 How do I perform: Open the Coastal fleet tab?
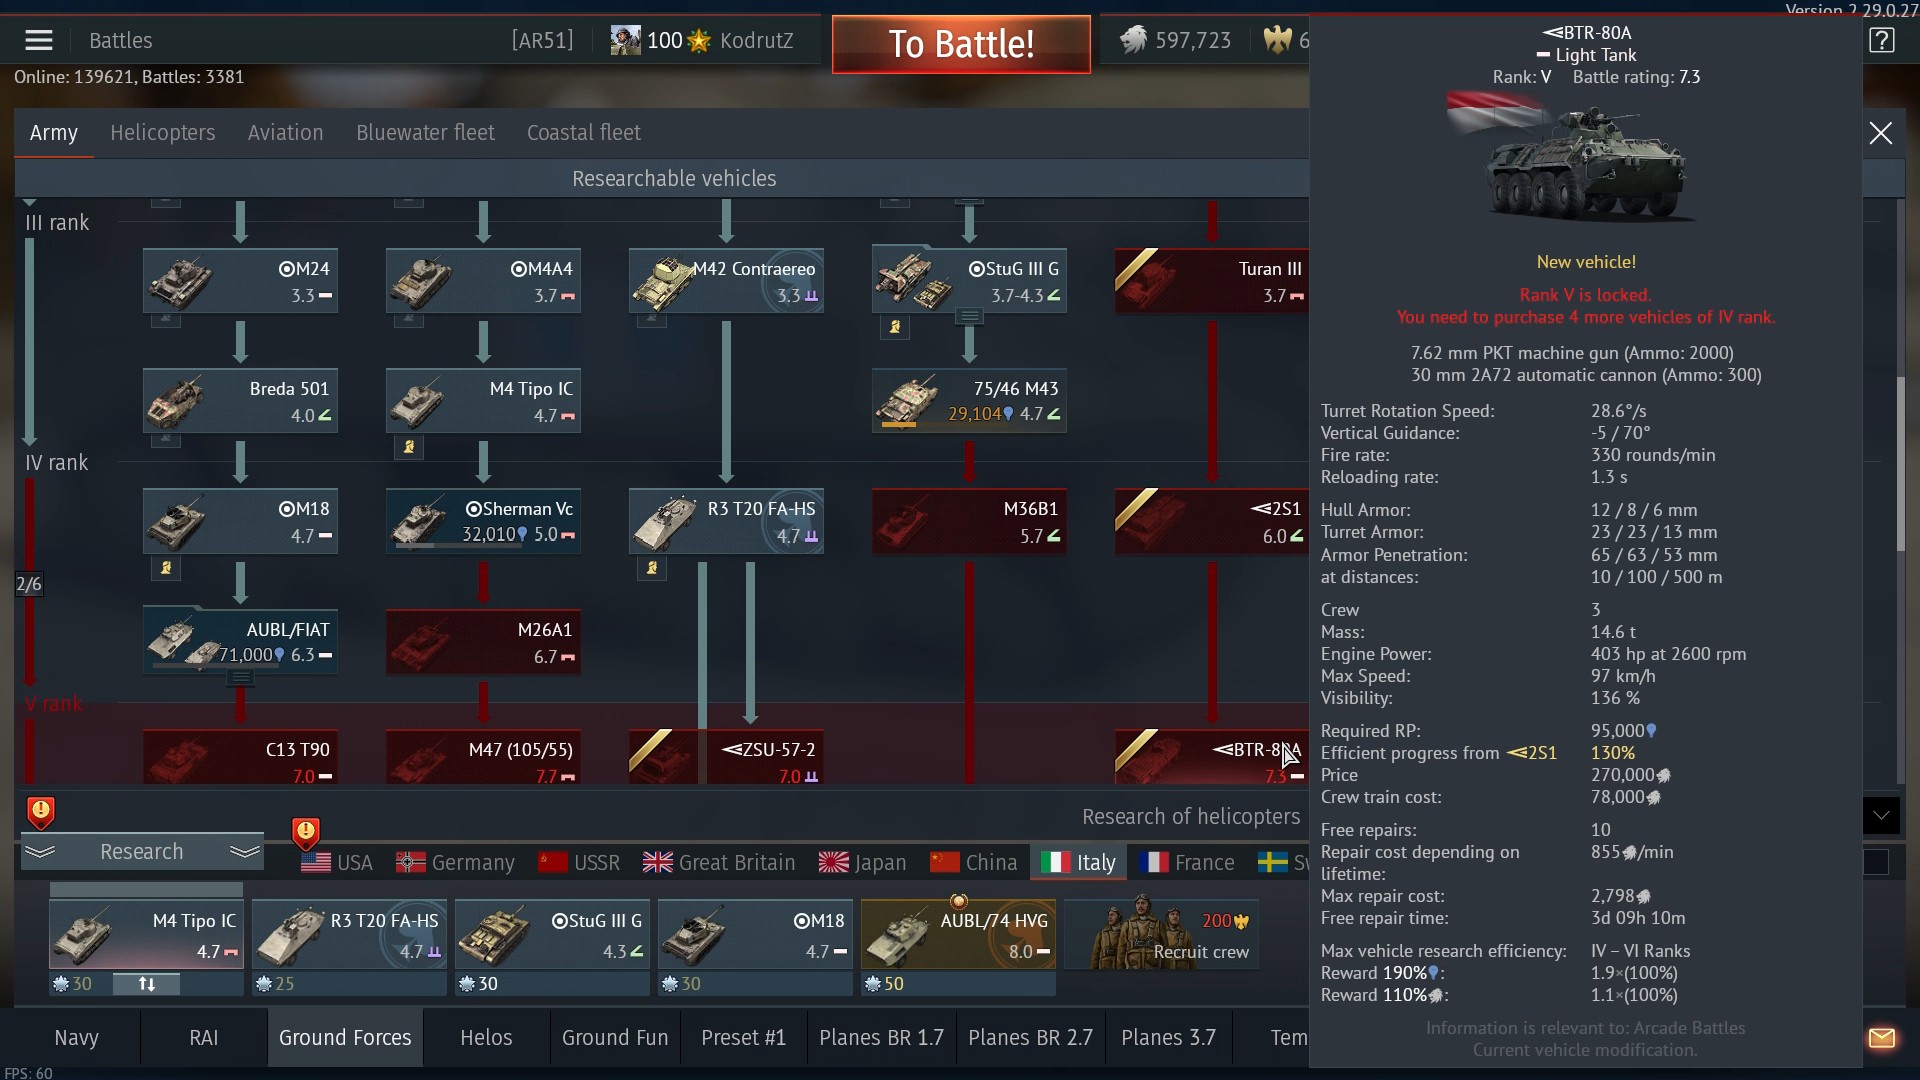(x=583, y=133)
